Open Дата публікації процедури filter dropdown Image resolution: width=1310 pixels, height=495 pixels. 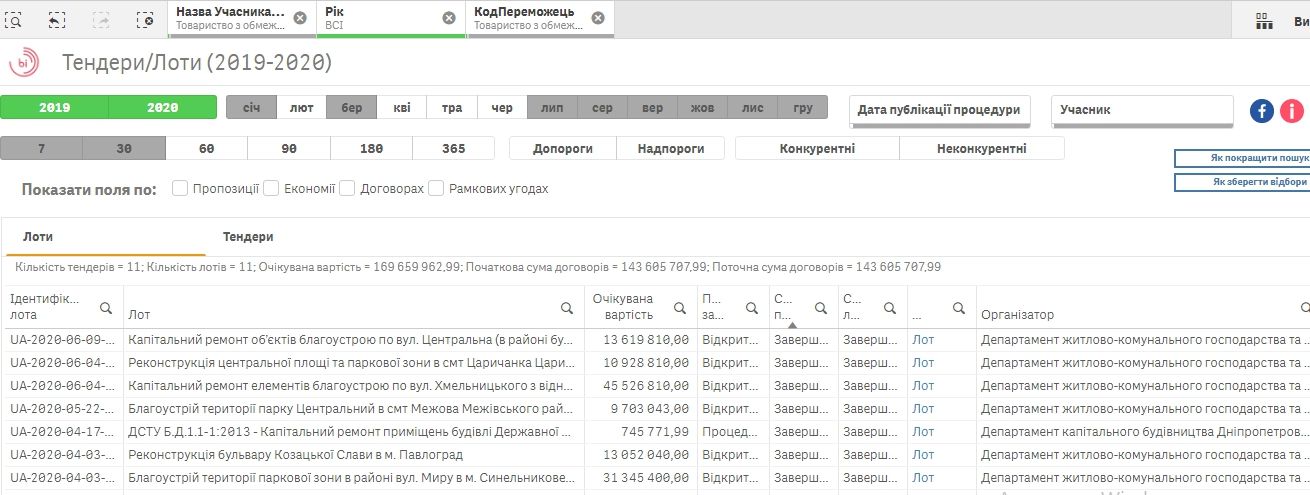939,110
